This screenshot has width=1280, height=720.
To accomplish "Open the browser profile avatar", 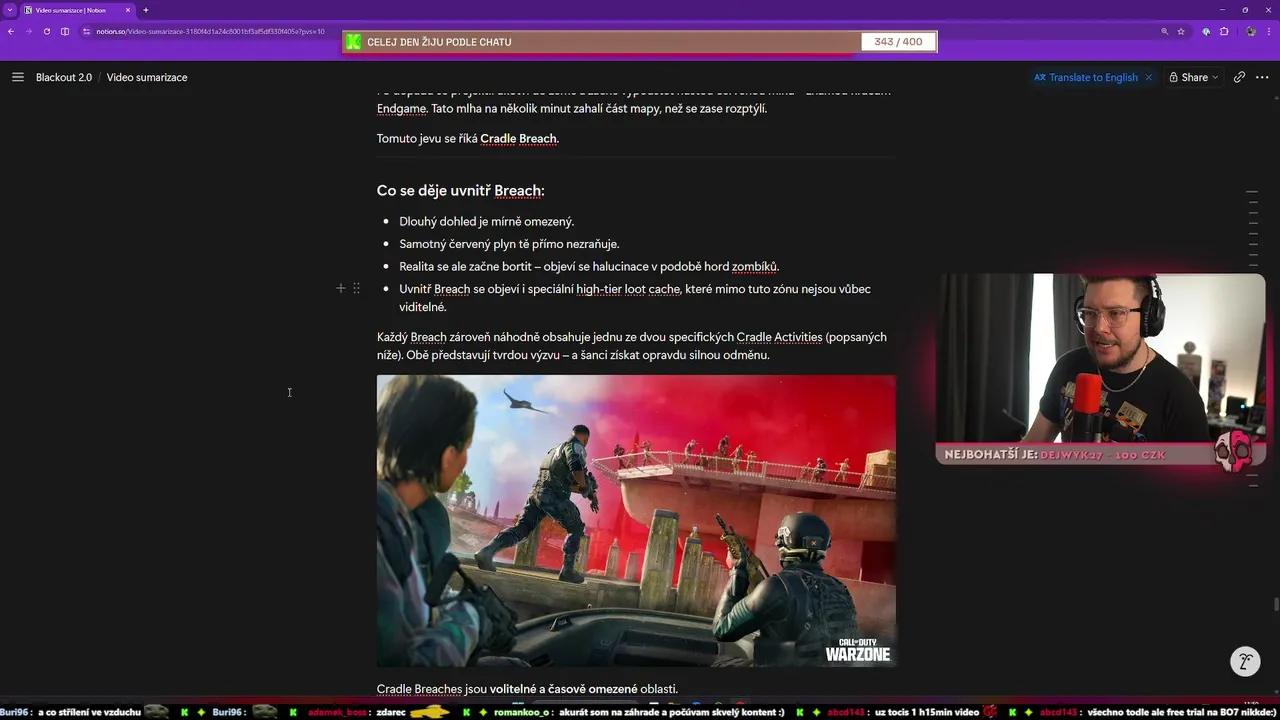I will [1251, 31].
